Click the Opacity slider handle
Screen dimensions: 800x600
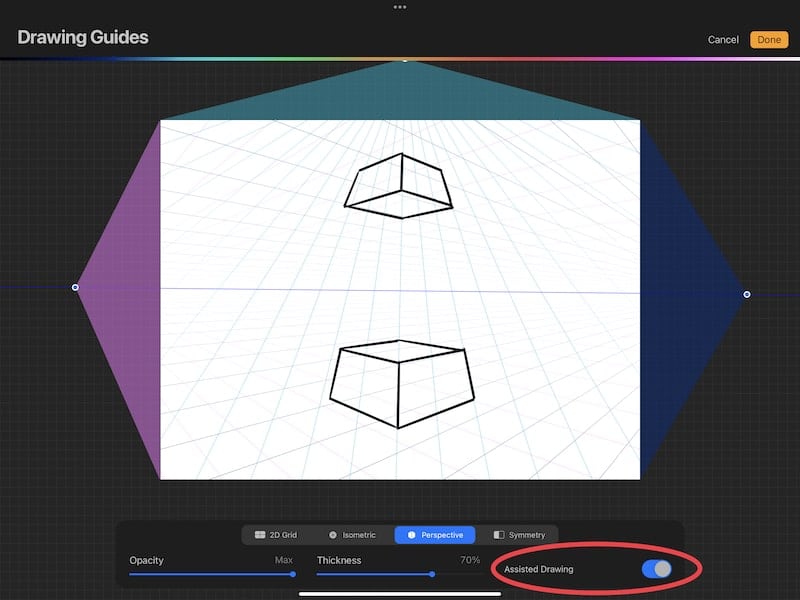[x=293, y=573]
